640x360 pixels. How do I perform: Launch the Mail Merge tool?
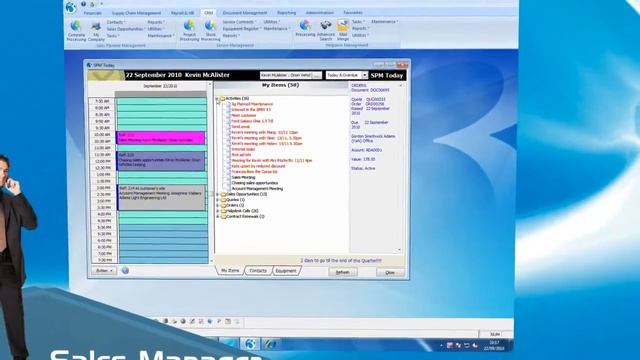tap(343, 30)
